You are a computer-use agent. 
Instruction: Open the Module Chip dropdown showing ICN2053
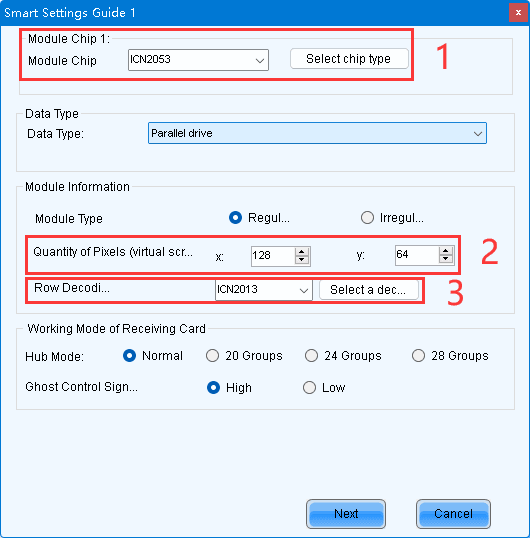tap(198, 60)
